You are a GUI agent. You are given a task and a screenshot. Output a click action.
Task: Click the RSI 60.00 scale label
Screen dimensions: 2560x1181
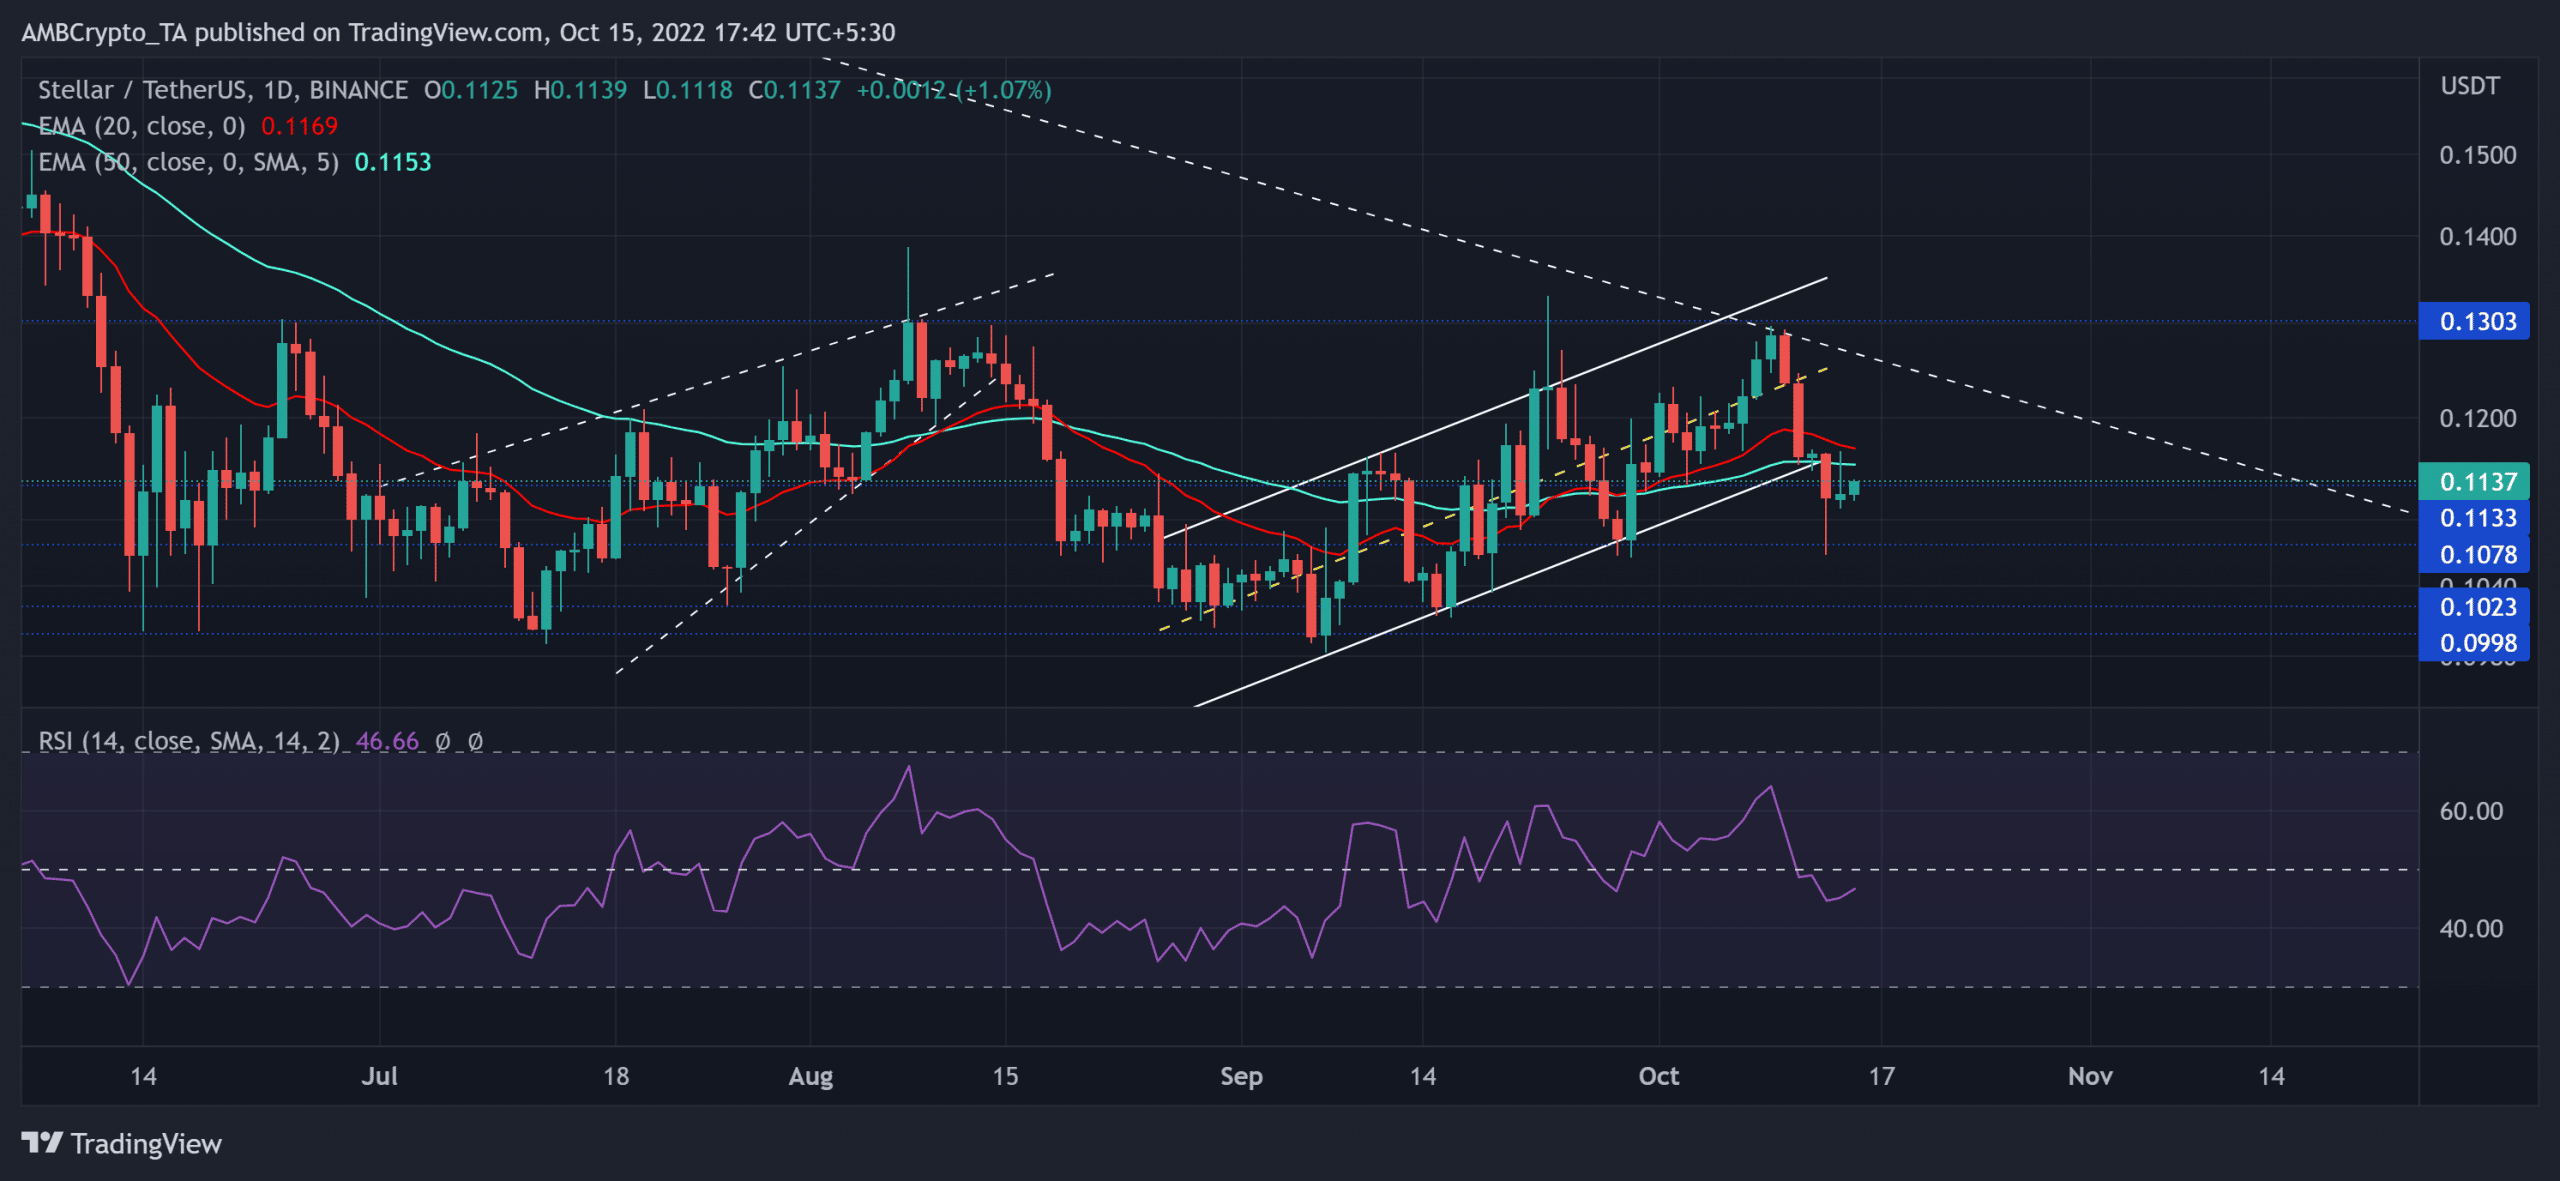pos(2470,811)
